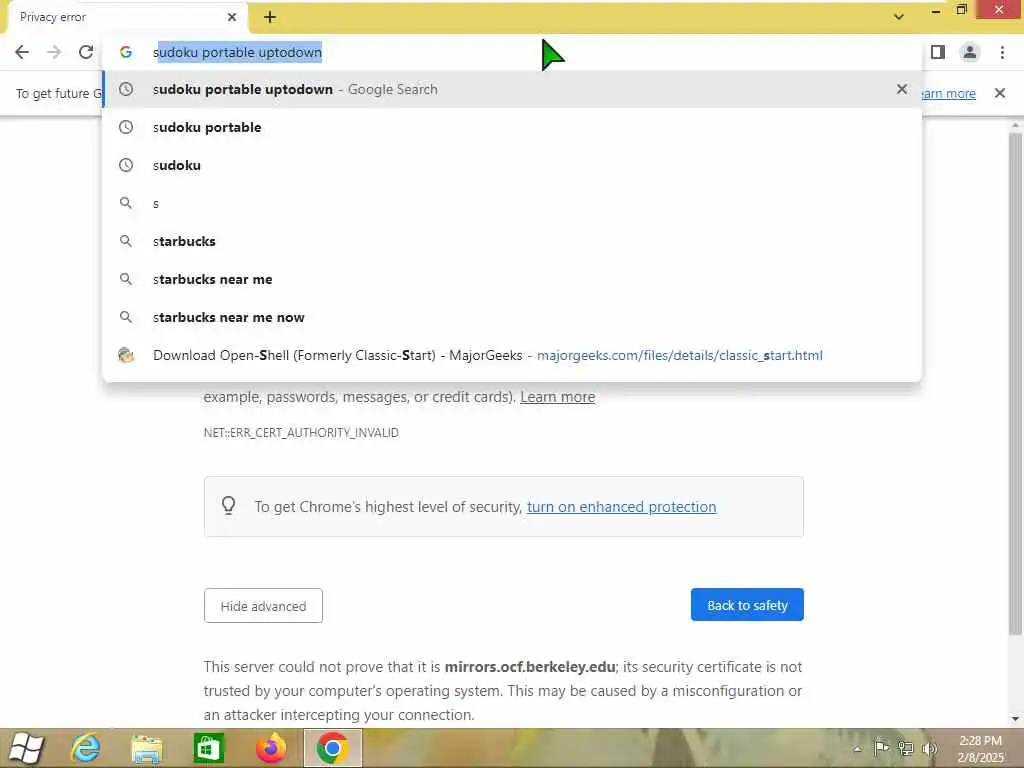1024x768 pixels.
Task: Select the 'sudoku portable uptodown' suggestion
Action: pyautogui.click(x=512, y=89)
